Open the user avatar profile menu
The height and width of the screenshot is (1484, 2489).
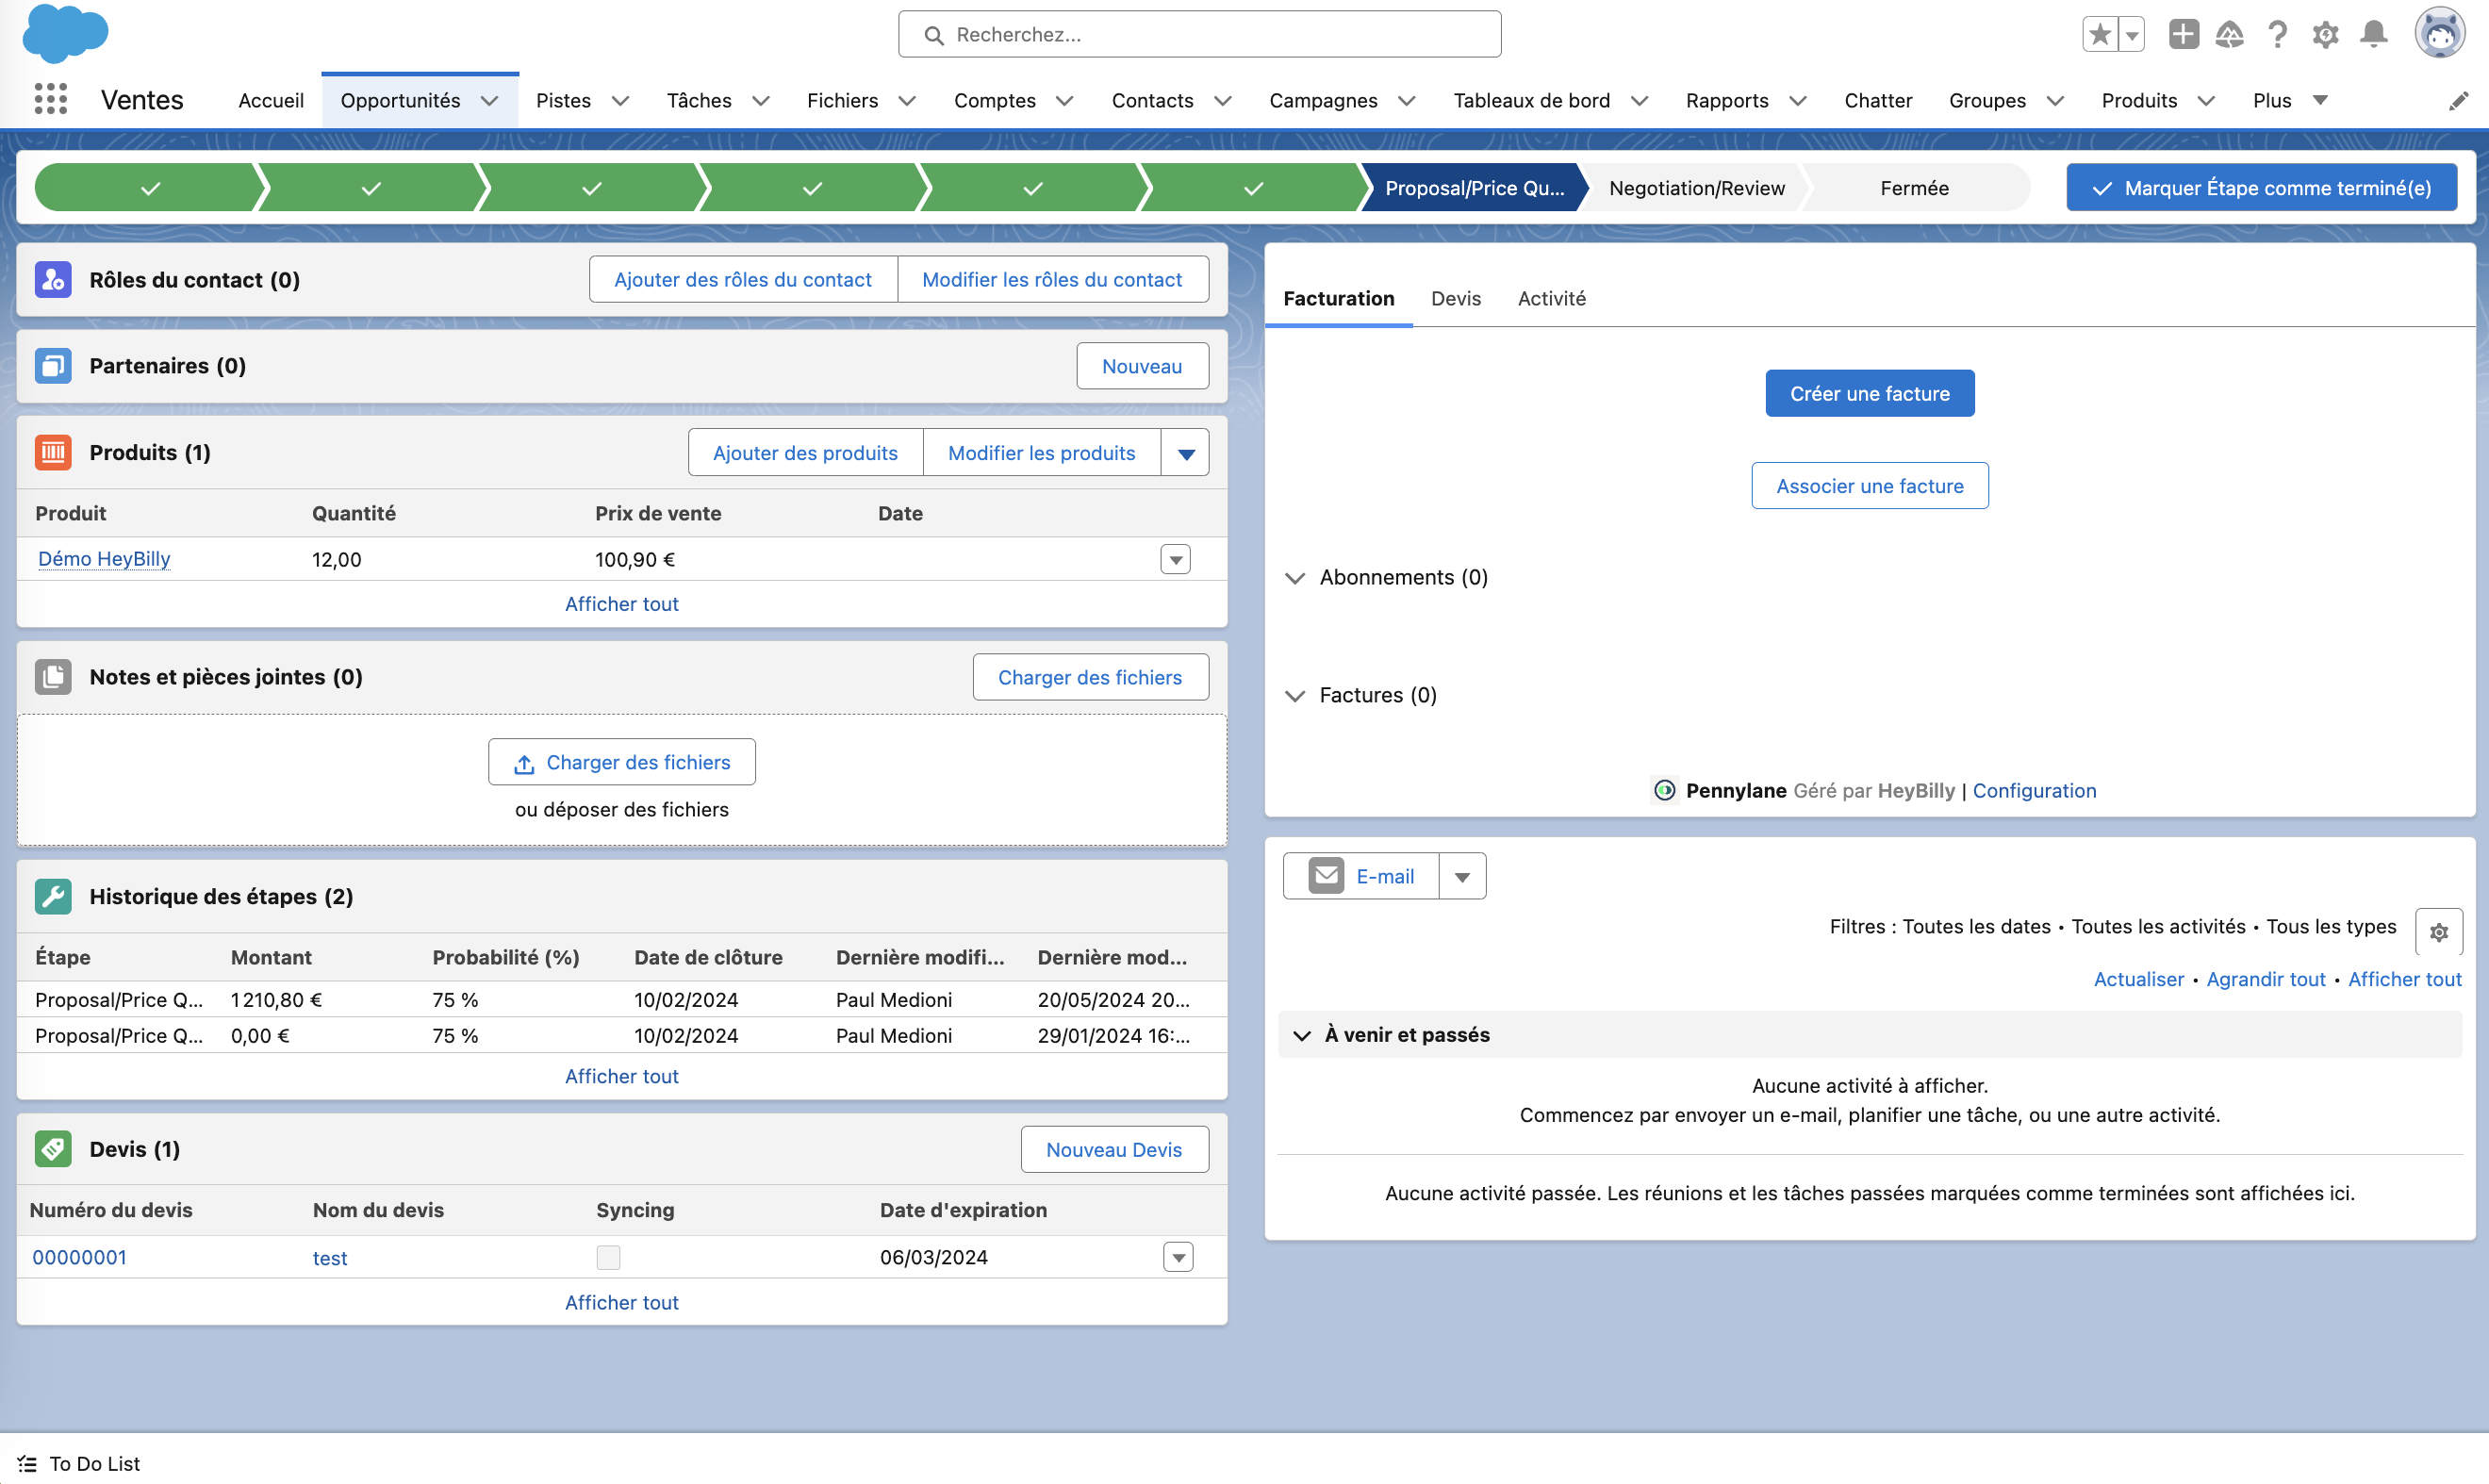click(2439, 35)
